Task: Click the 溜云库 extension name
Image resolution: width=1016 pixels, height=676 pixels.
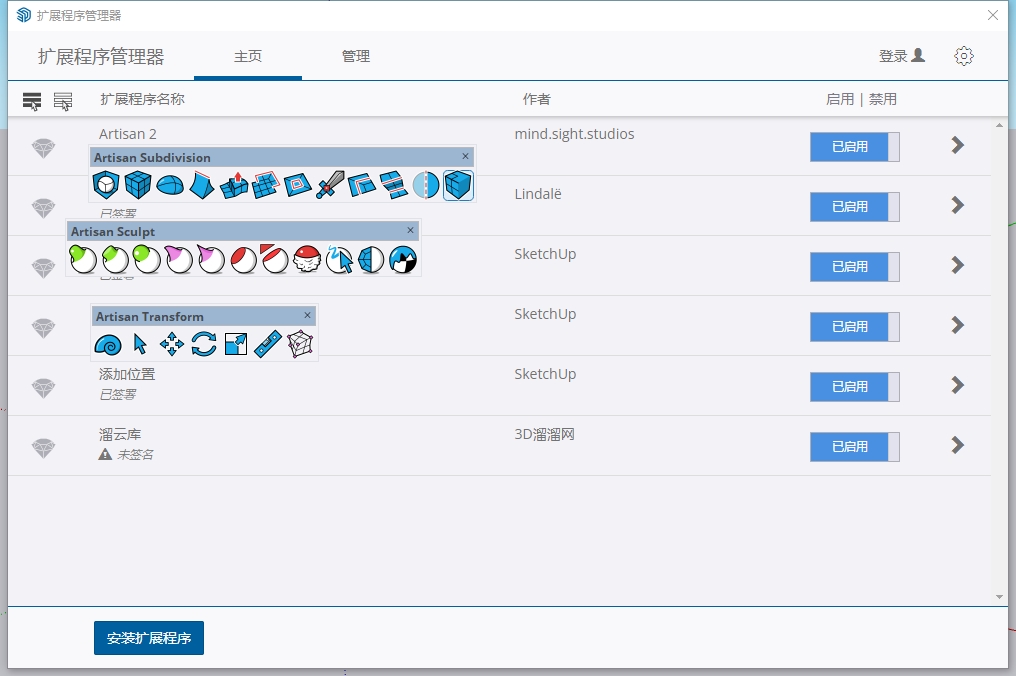Action: click(x=120, y=434)
